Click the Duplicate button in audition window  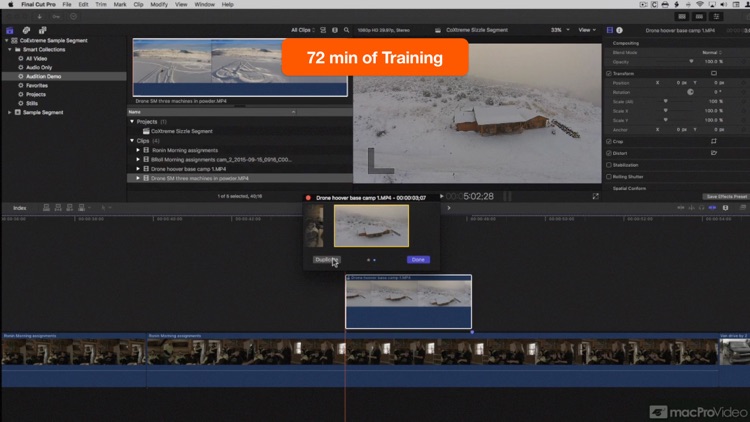click(327, 260)
